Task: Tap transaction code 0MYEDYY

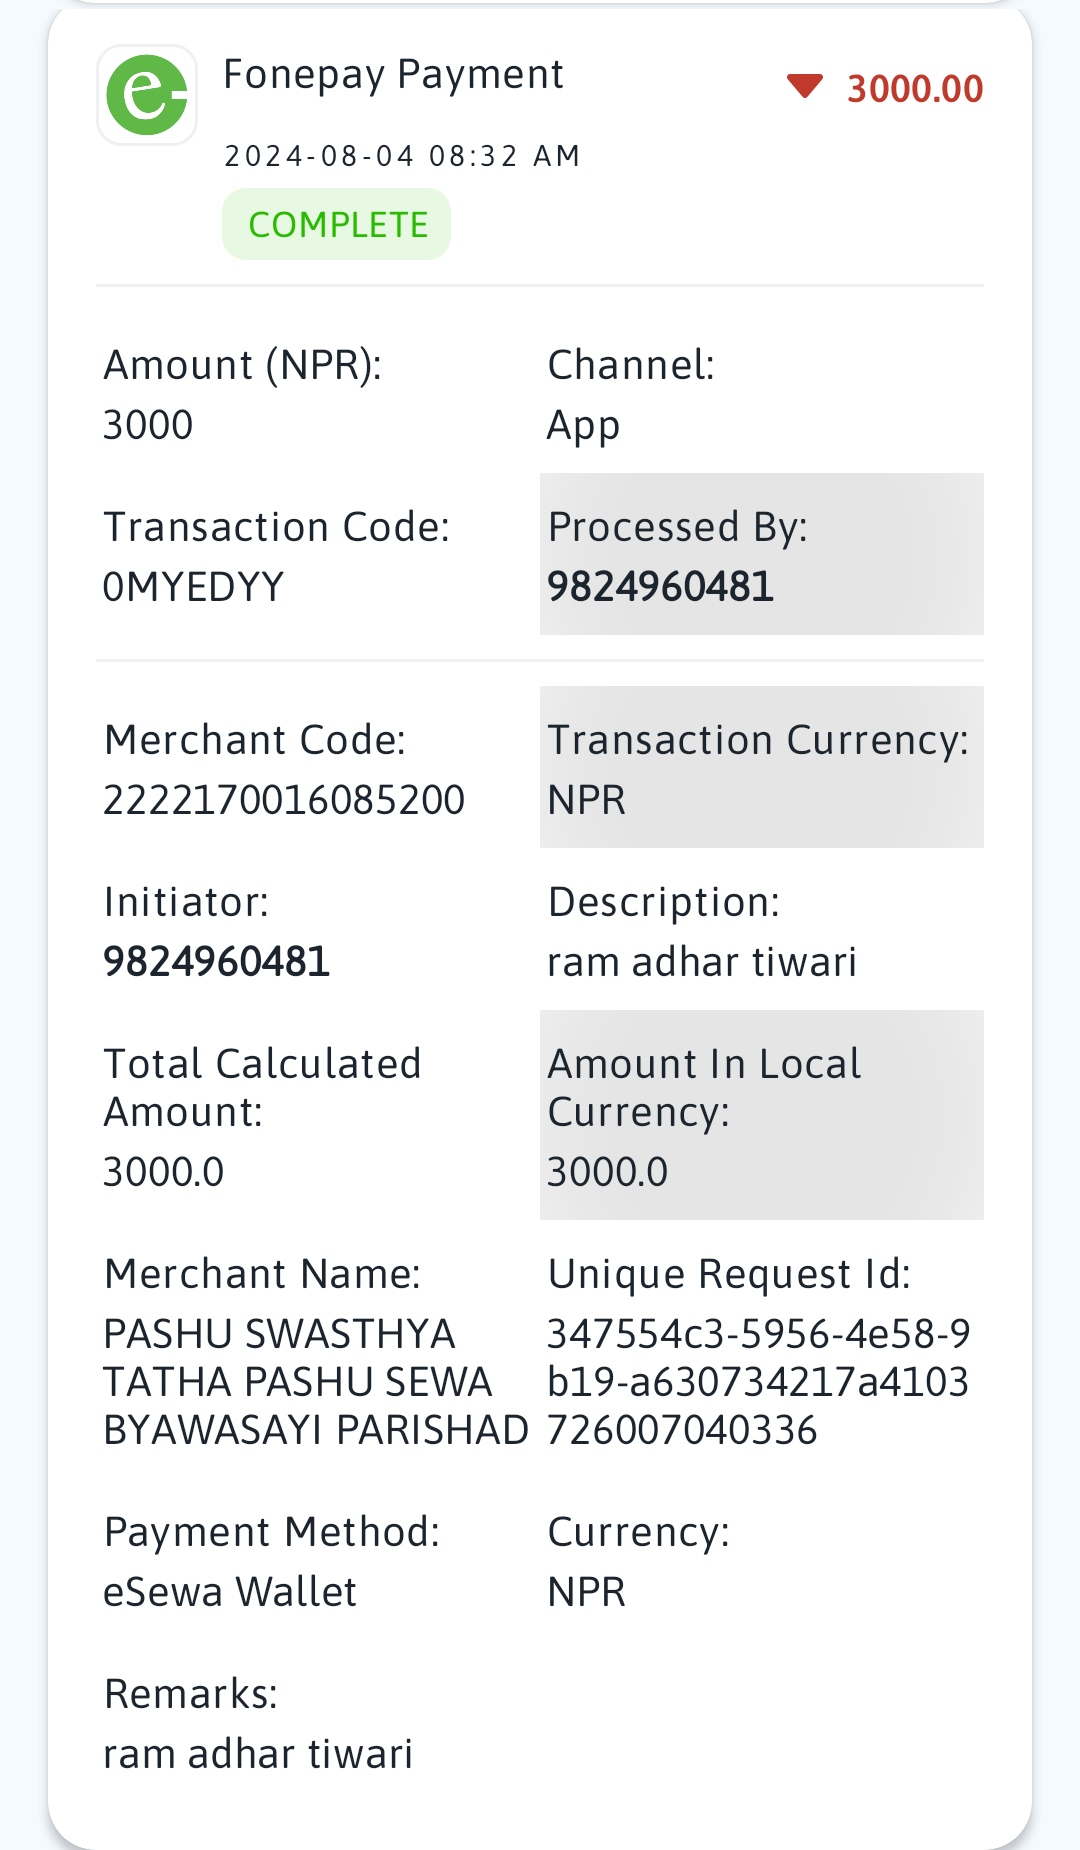Action: [x=194, y=587]
